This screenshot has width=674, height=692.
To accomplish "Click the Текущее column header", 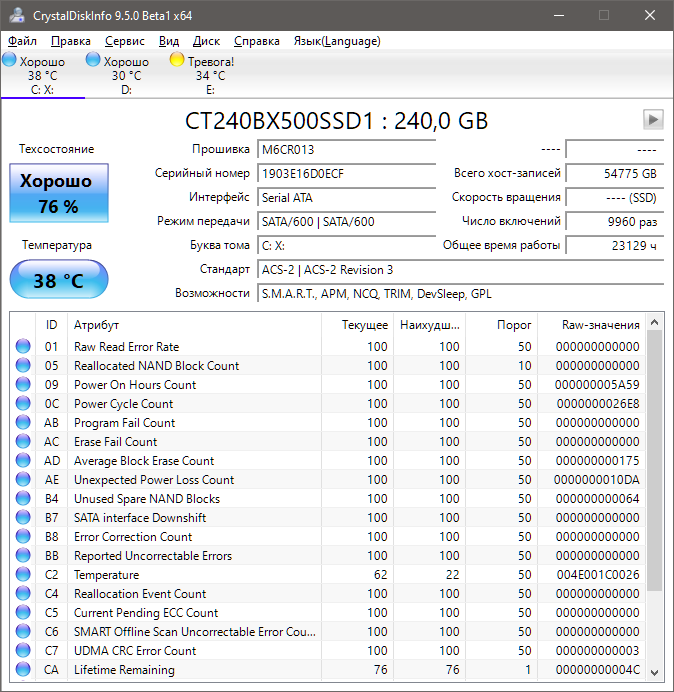I will pos(358,325).
